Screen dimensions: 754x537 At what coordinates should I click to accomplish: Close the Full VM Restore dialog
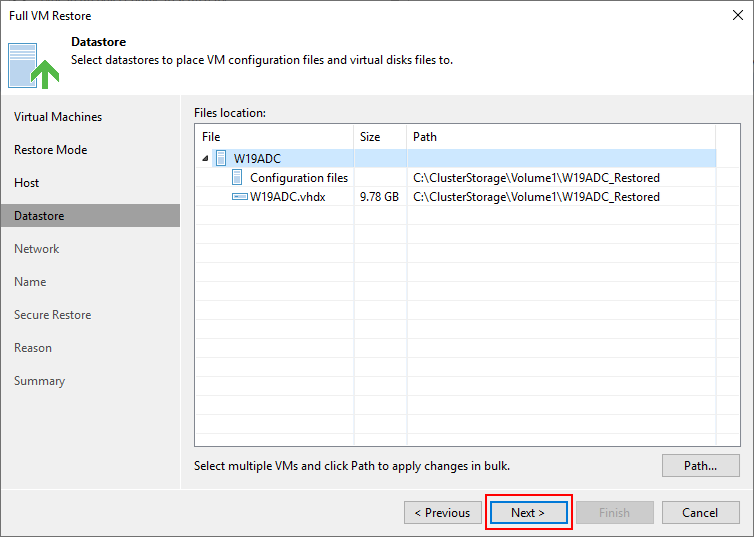click(738, 15)
